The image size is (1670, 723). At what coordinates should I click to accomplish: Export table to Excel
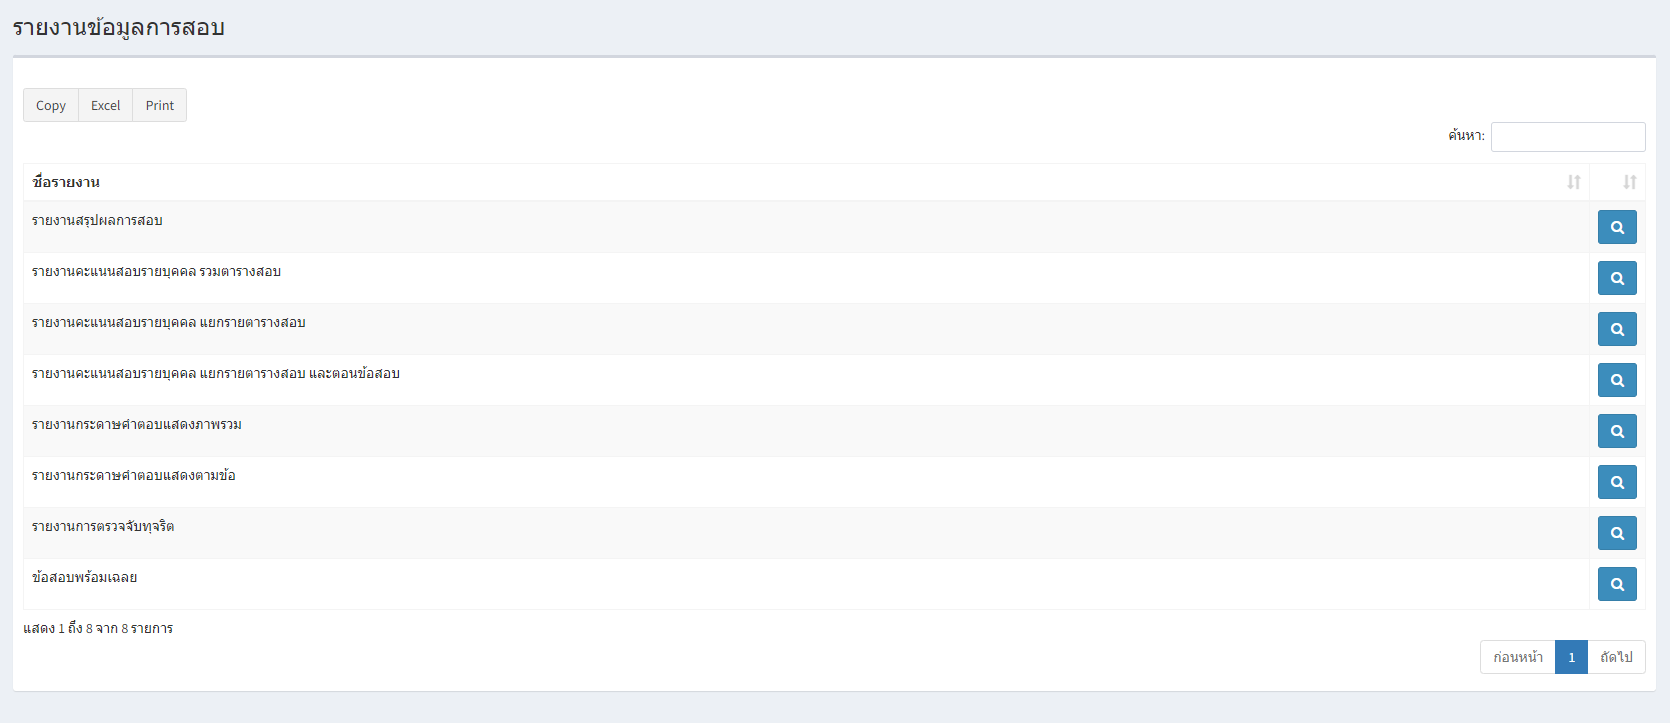pyautogui.click(x=105, y=105)
